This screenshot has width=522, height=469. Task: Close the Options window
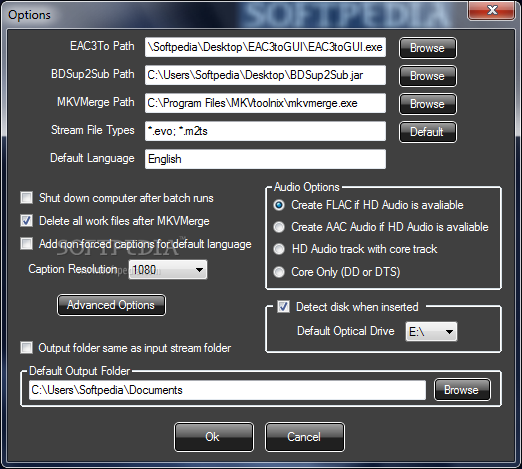click(x=492, y=11)
